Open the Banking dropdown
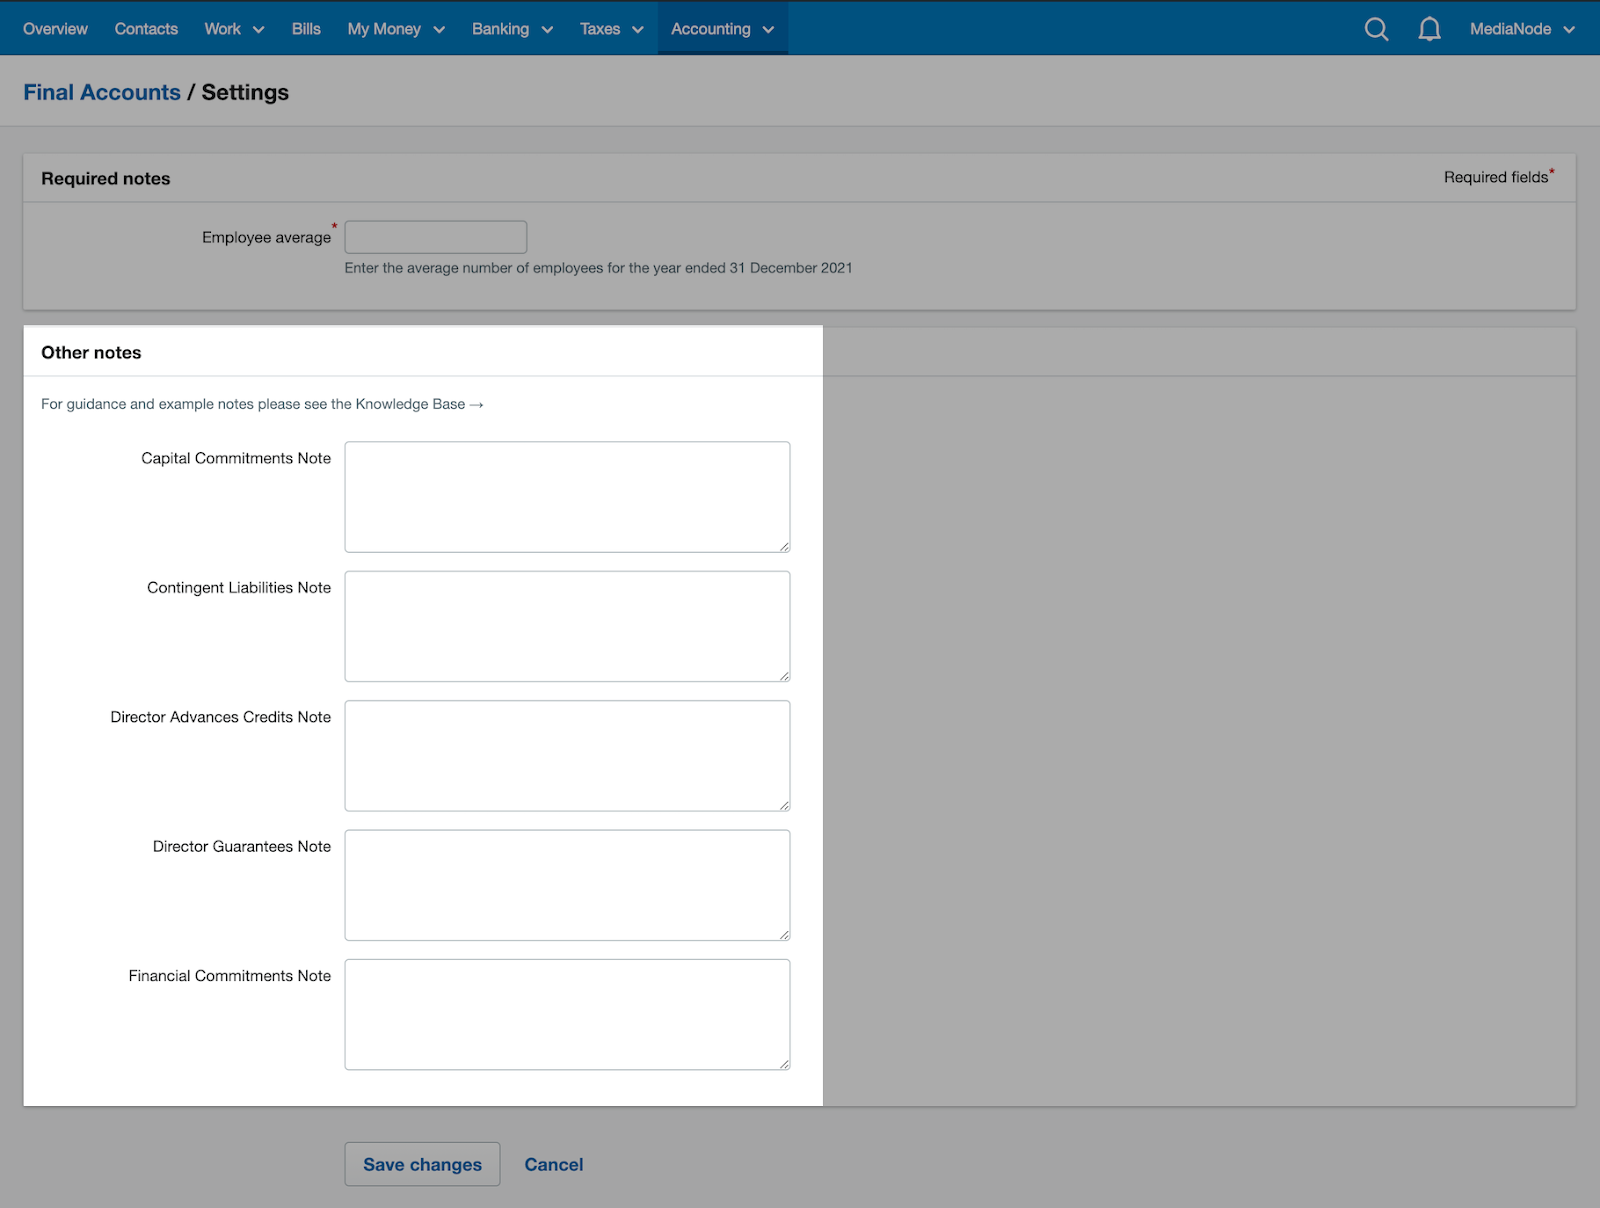Screen dimensions: 1600x1208 (x=511, y=29)
